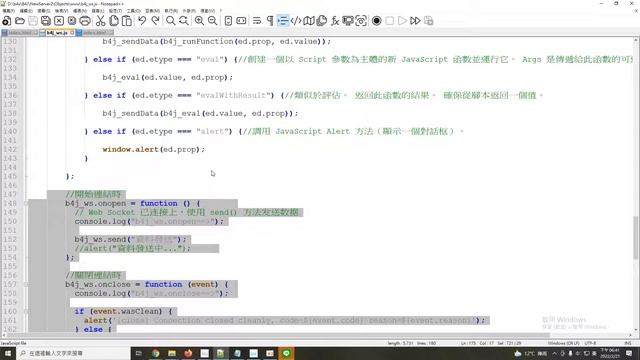Click the scroll-down arrow of the editor

(x=636, y=329)
